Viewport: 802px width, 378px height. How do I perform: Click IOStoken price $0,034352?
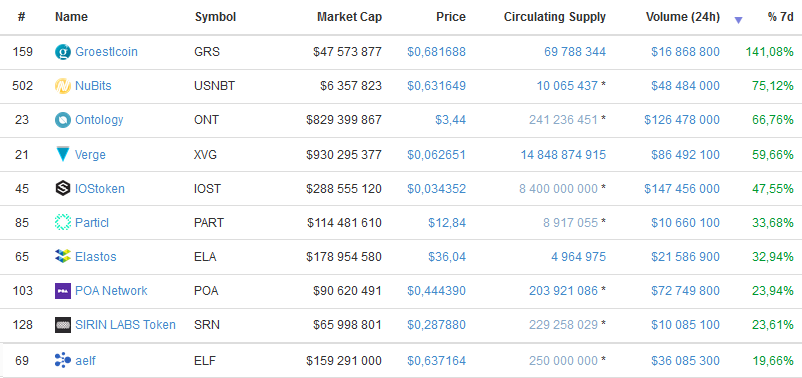click(x=436, y=189)
